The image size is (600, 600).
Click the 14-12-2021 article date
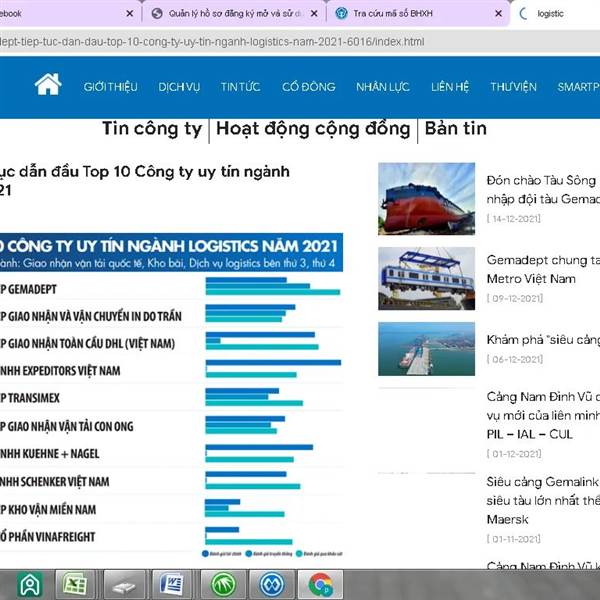514,218
